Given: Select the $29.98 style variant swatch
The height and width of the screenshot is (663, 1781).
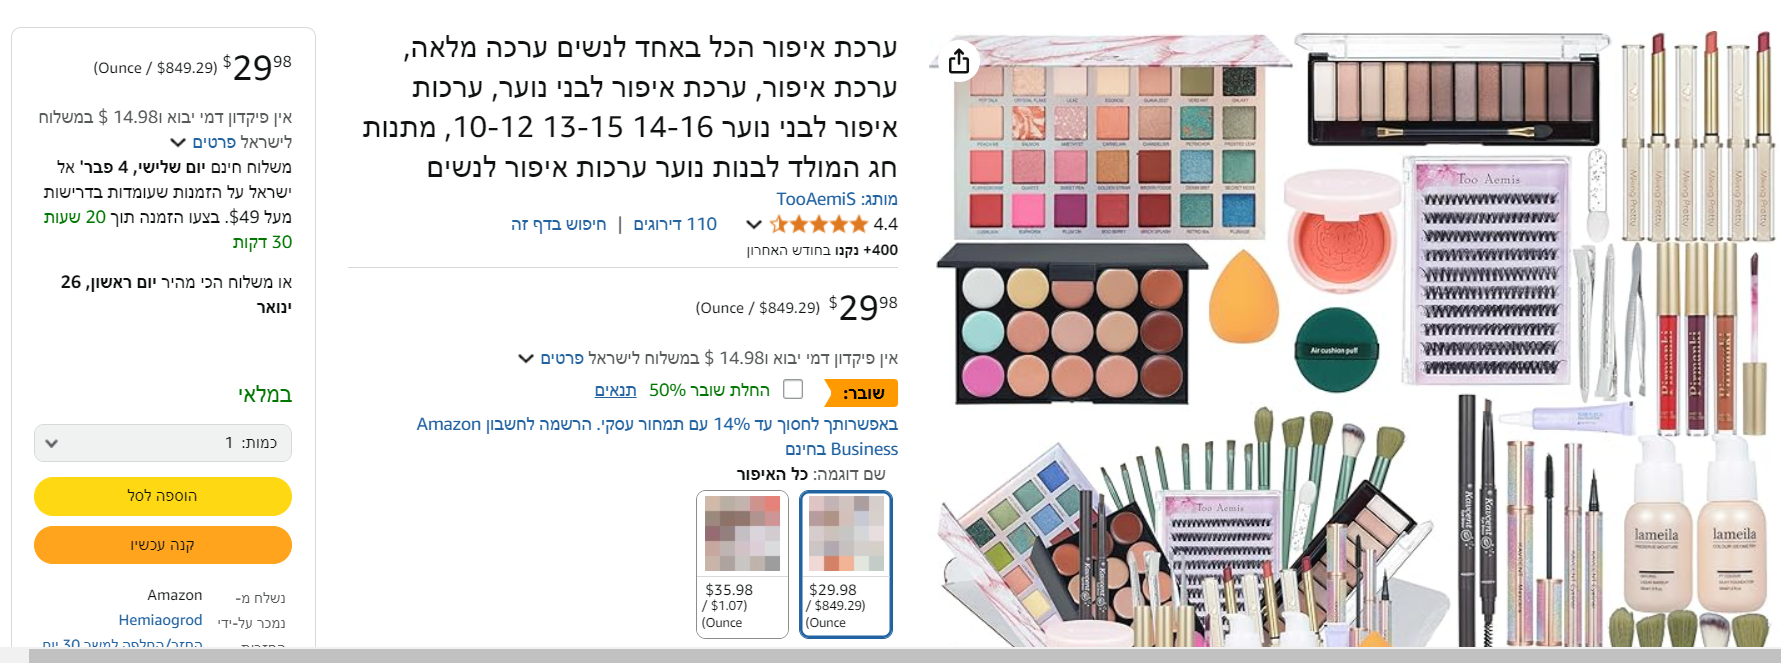Looking at the screenshot, I should [x=846, y=564].
